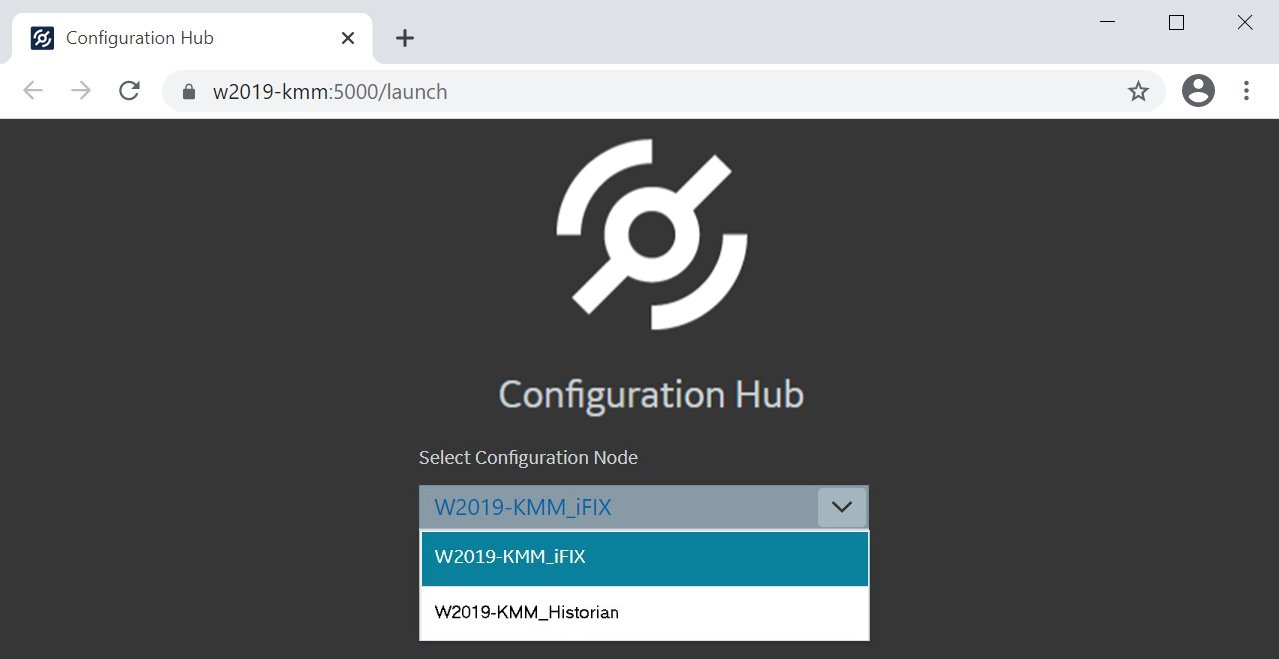Close the browser window
The height and width of the screenshot is (659, 1279).
point(1245,22)
